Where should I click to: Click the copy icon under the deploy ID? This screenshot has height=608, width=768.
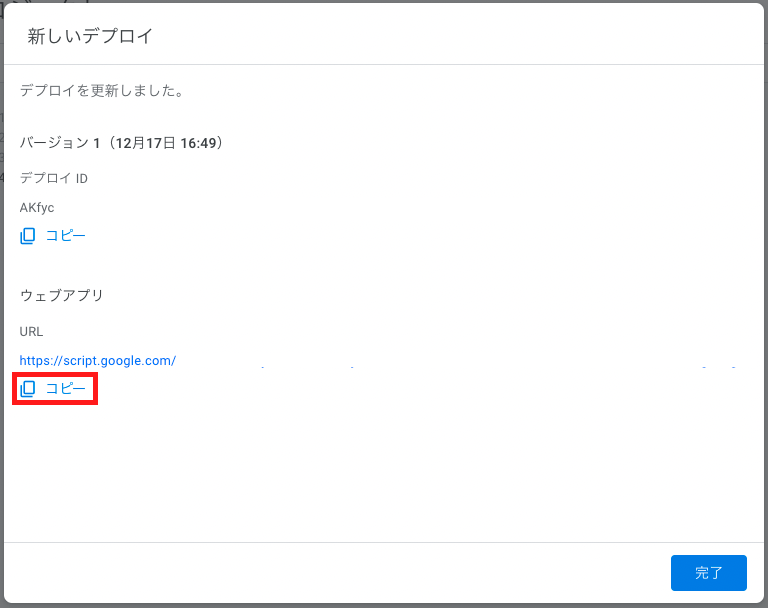point(27,236)
